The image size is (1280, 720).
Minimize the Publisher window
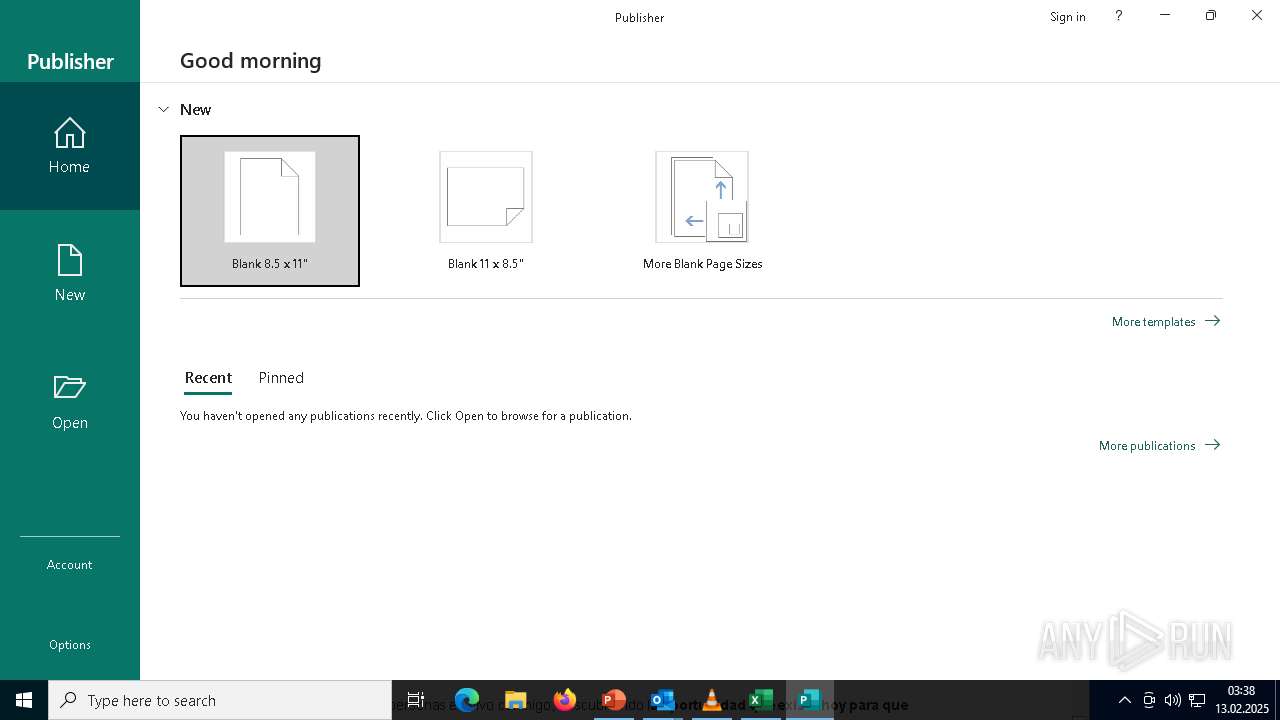pos(1165,16)
